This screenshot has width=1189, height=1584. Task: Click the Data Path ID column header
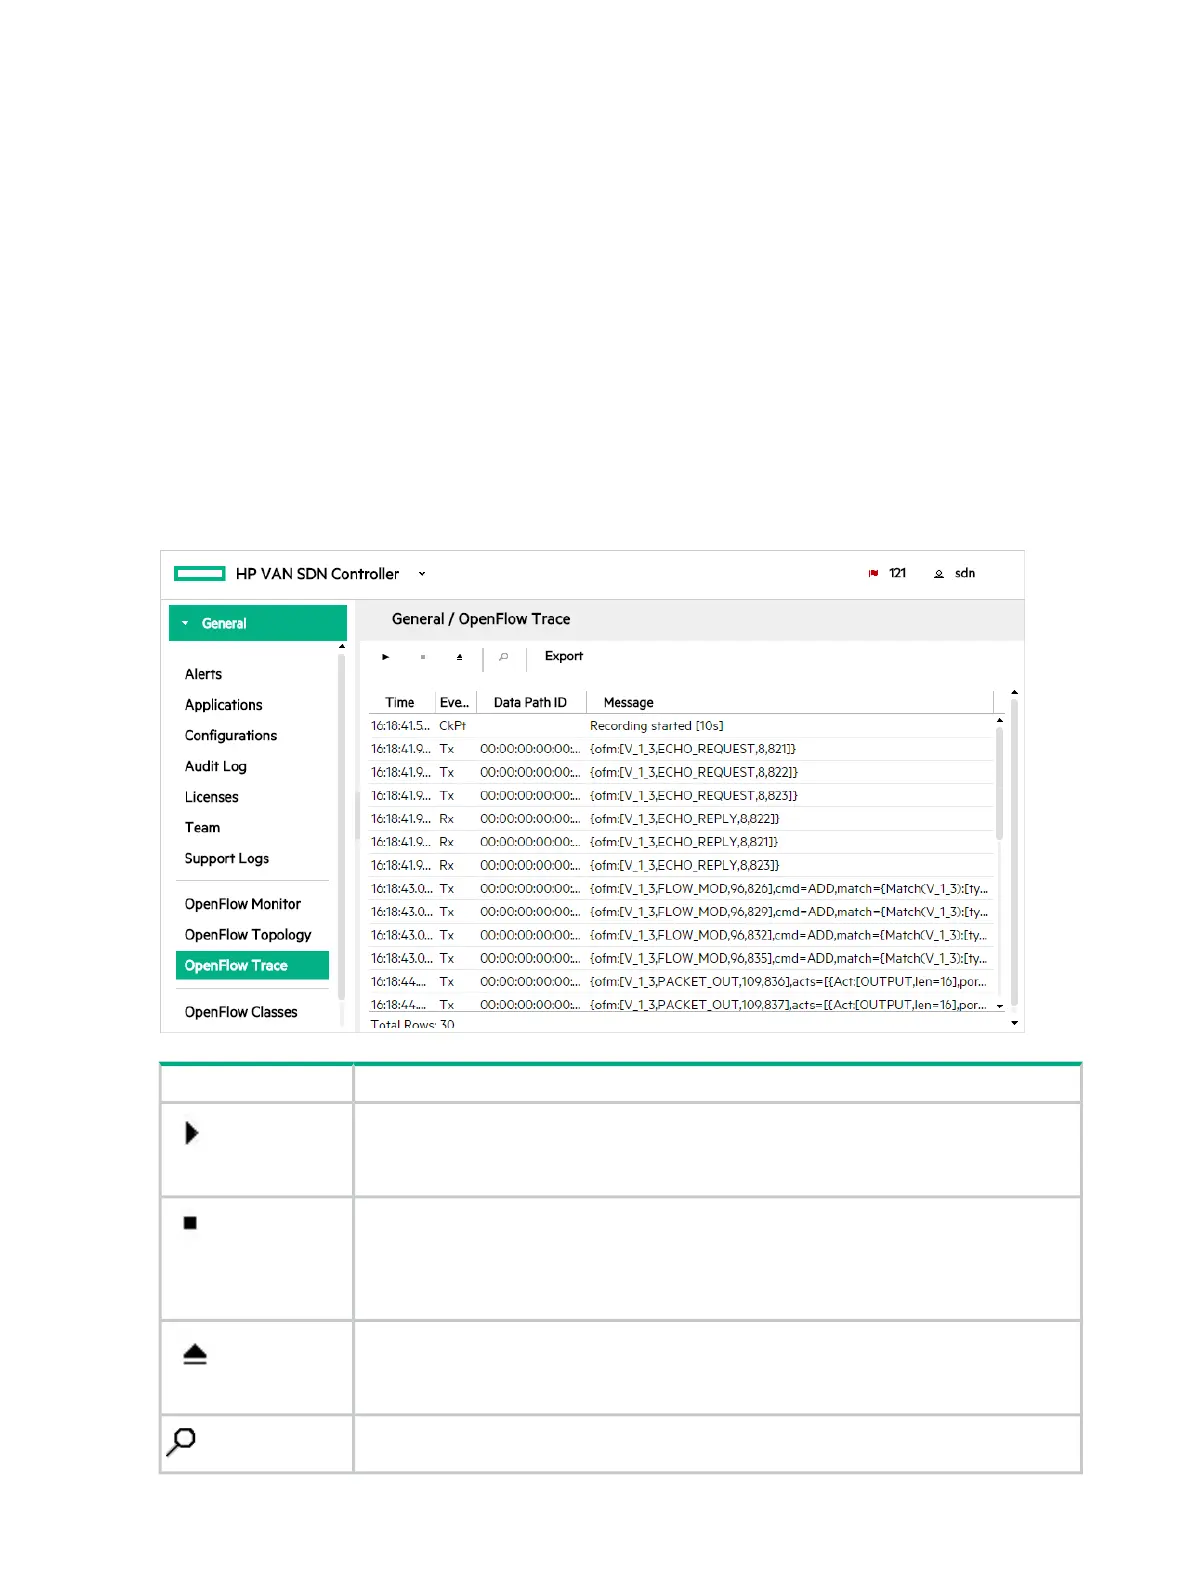pos(530,702)
